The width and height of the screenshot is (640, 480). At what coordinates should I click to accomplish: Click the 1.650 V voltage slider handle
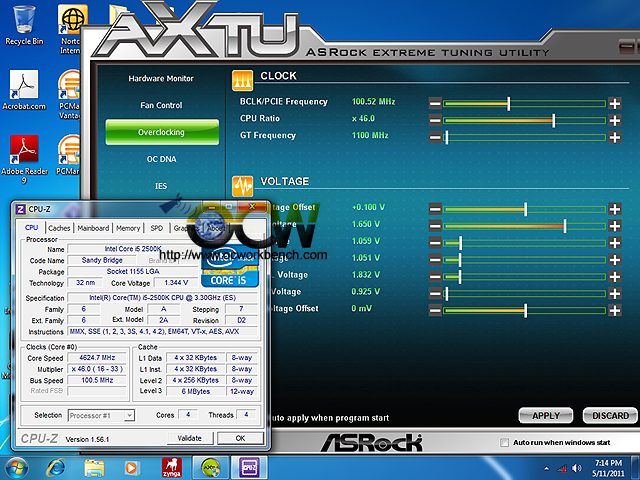[565, 226]
